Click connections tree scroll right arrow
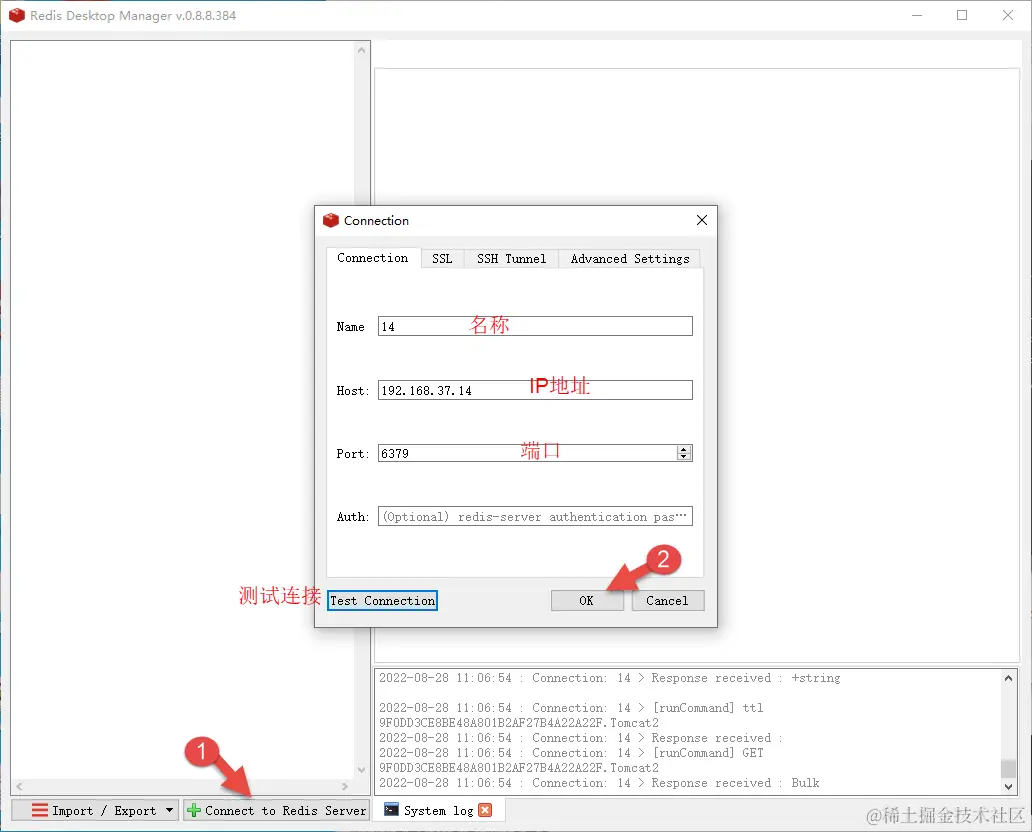 tap(345, 786)
